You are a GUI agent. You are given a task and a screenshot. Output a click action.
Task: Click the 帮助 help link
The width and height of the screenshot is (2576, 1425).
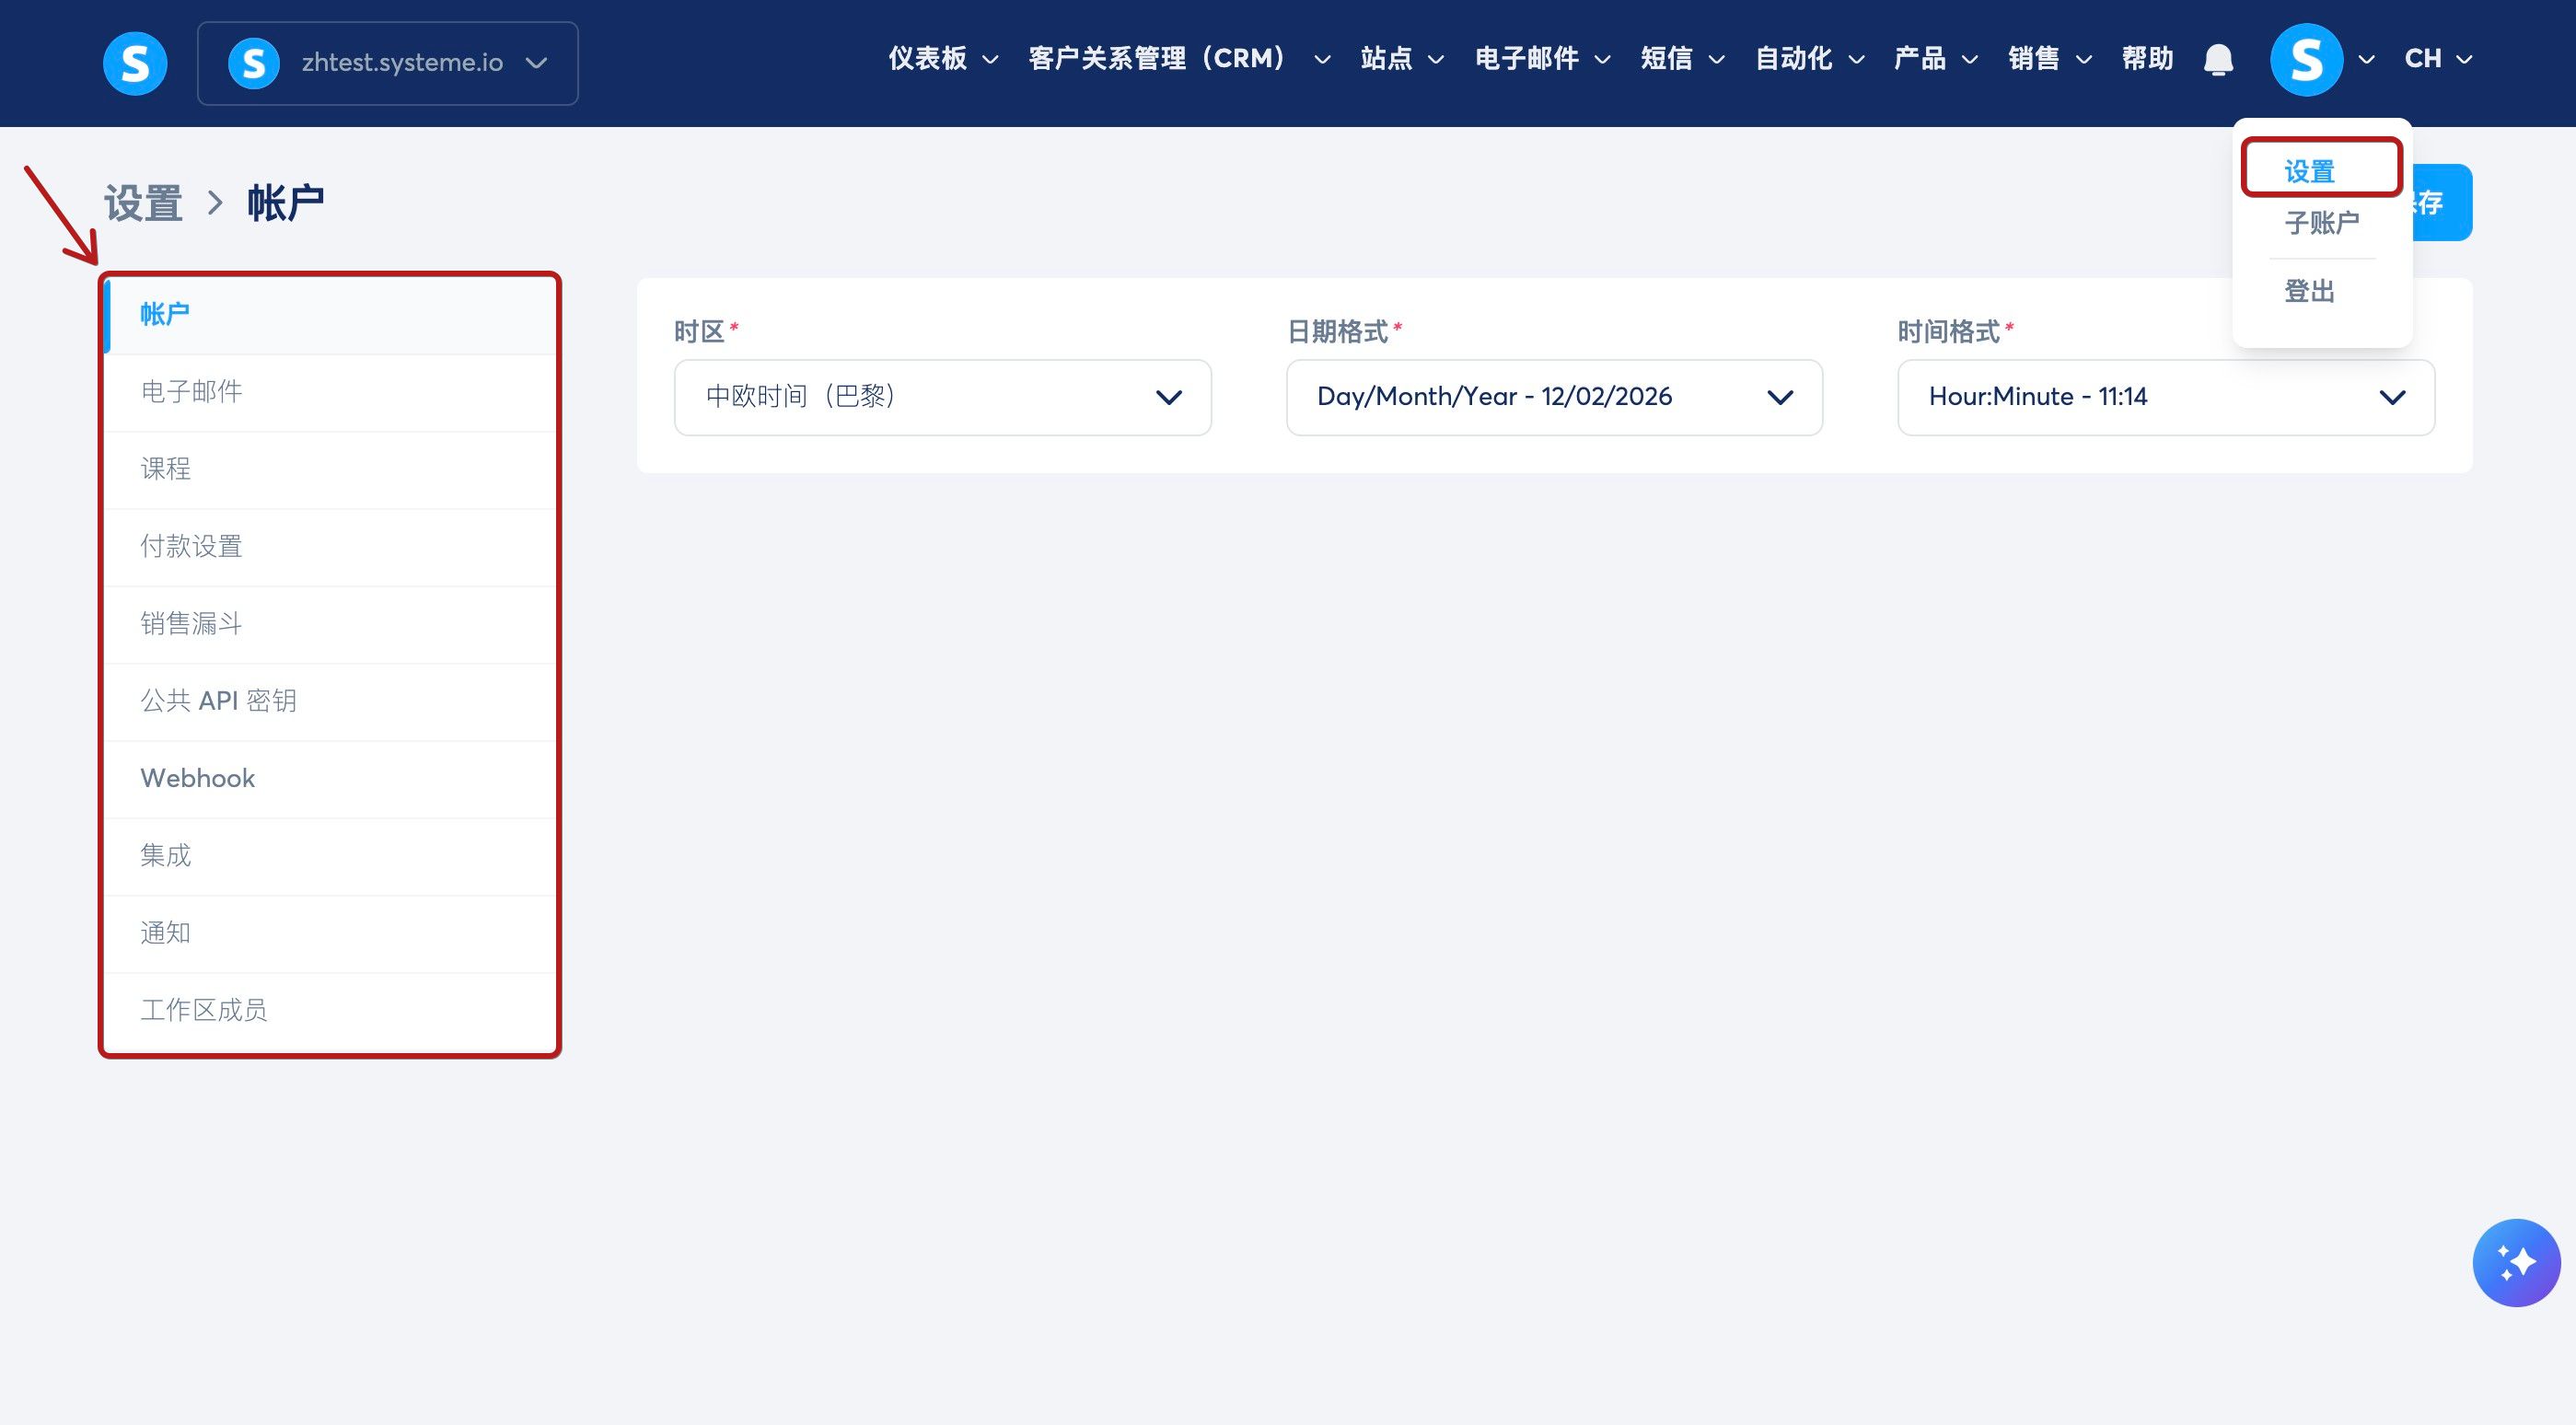[x=2147, y=59]
